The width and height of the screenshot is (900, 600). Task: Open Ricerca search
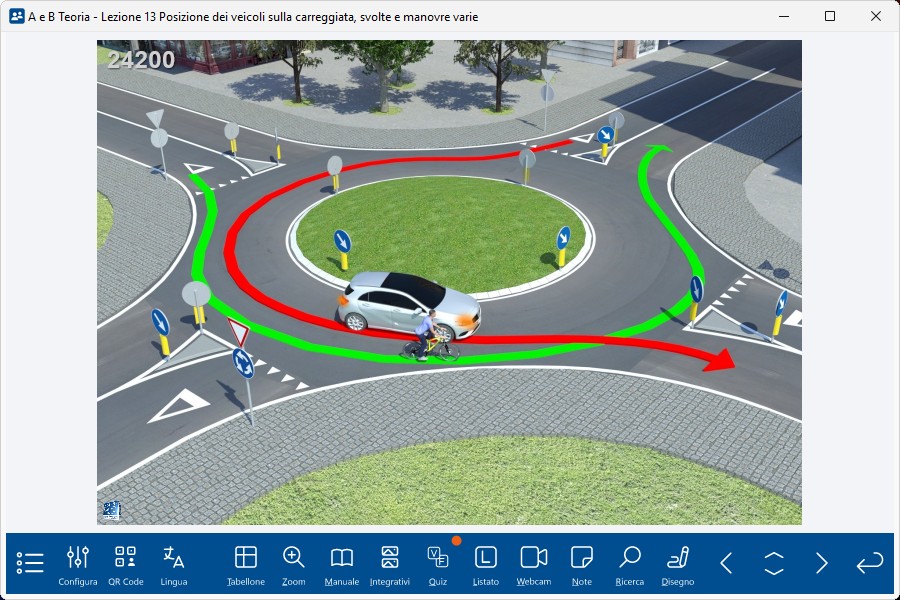coord(630,564)
